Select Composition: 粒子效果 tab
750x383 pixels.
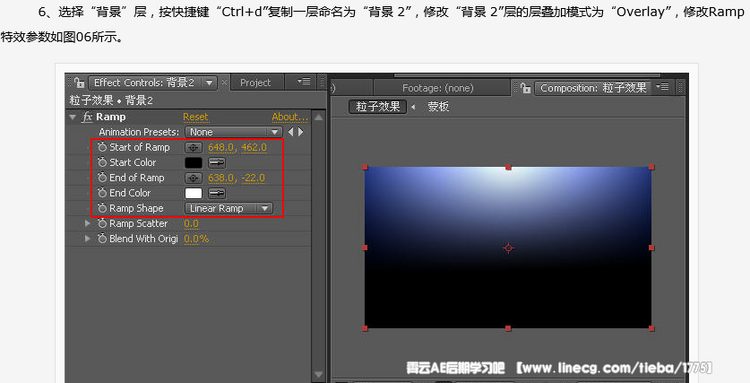(x=593, y=88)
